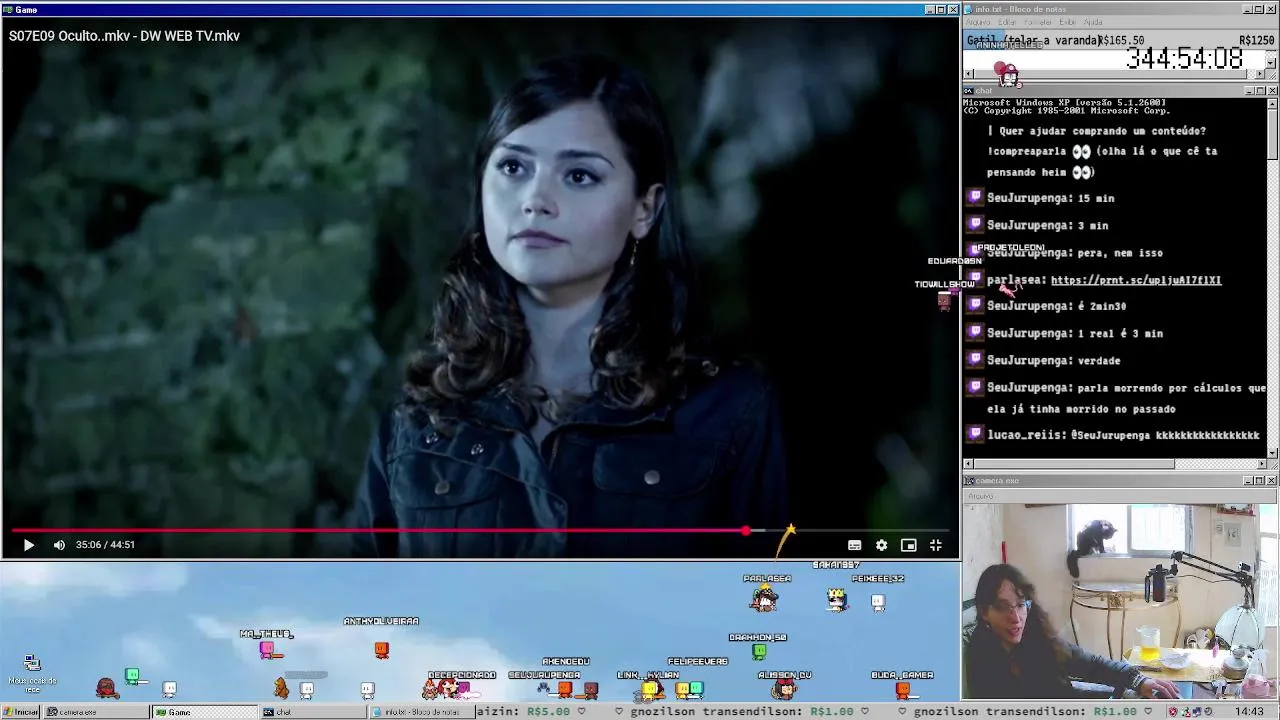
Task: Open the Ajuda menu in Notepad
Action: [x=1093, y=22]
